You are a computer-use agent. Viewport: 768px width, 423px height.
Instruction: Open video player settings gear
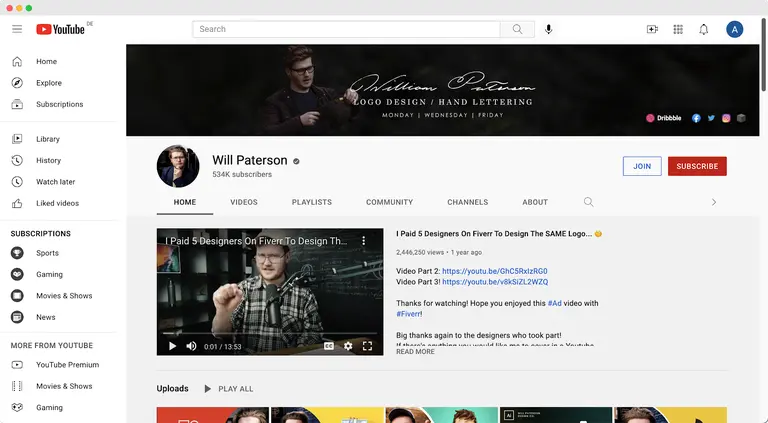[x=348, y=346]
